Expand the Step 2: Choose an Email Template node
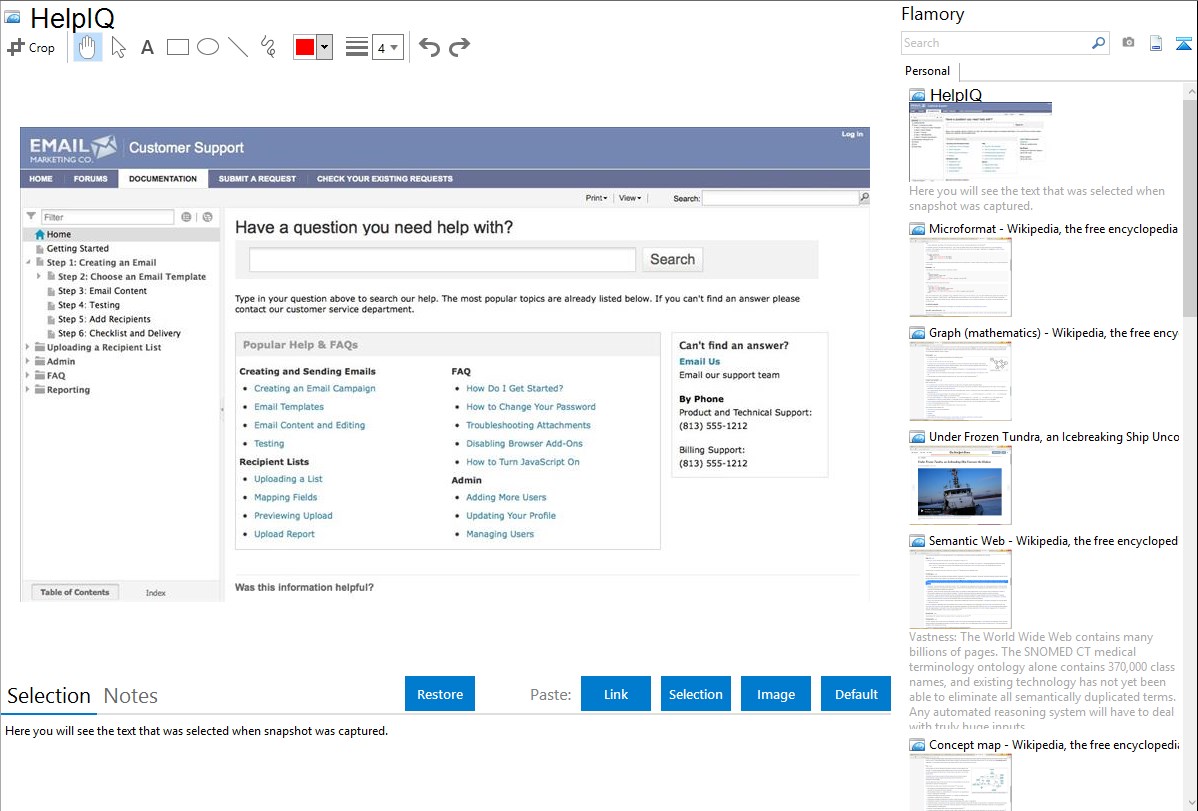Viewport: 1198px width, 811px height. [39, 277]
